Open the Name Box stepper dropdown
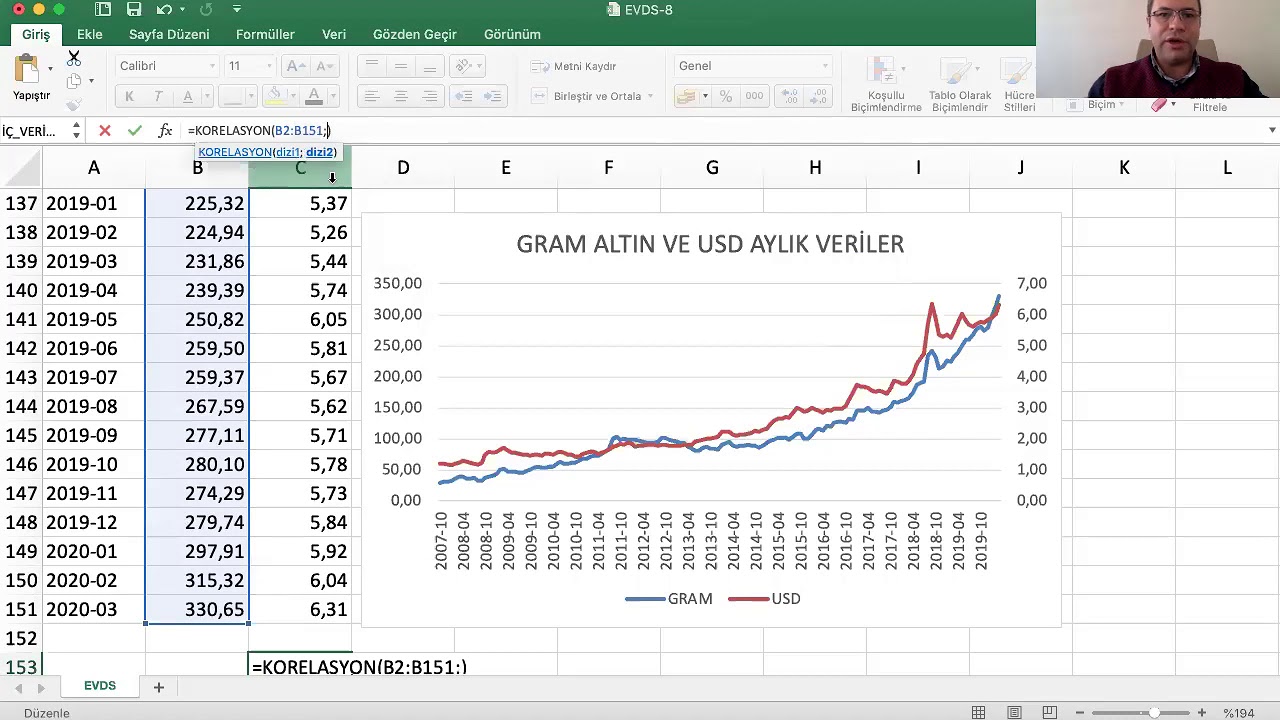 coord(76,130)
